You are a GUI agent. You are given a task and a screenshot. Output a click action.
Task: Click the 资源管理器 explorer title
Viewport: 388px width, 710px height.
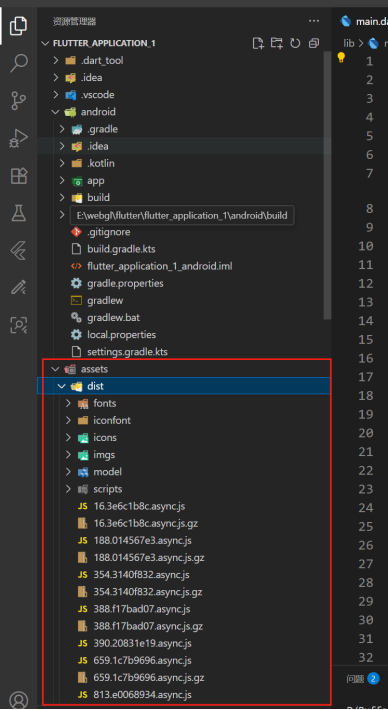tap(74, 21)
